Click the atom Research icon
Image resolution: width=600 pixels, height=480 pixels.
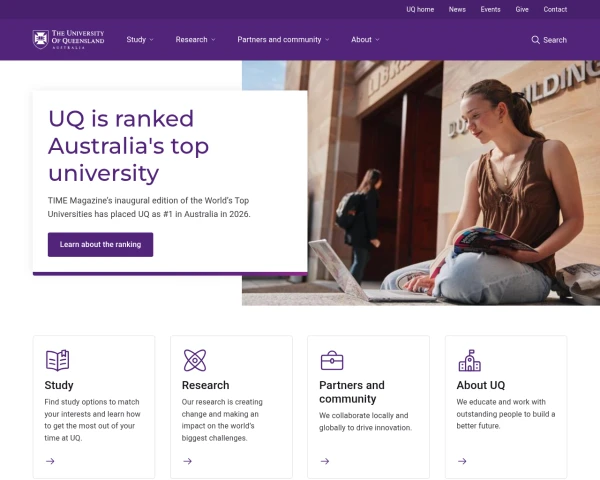coord(195,360)
